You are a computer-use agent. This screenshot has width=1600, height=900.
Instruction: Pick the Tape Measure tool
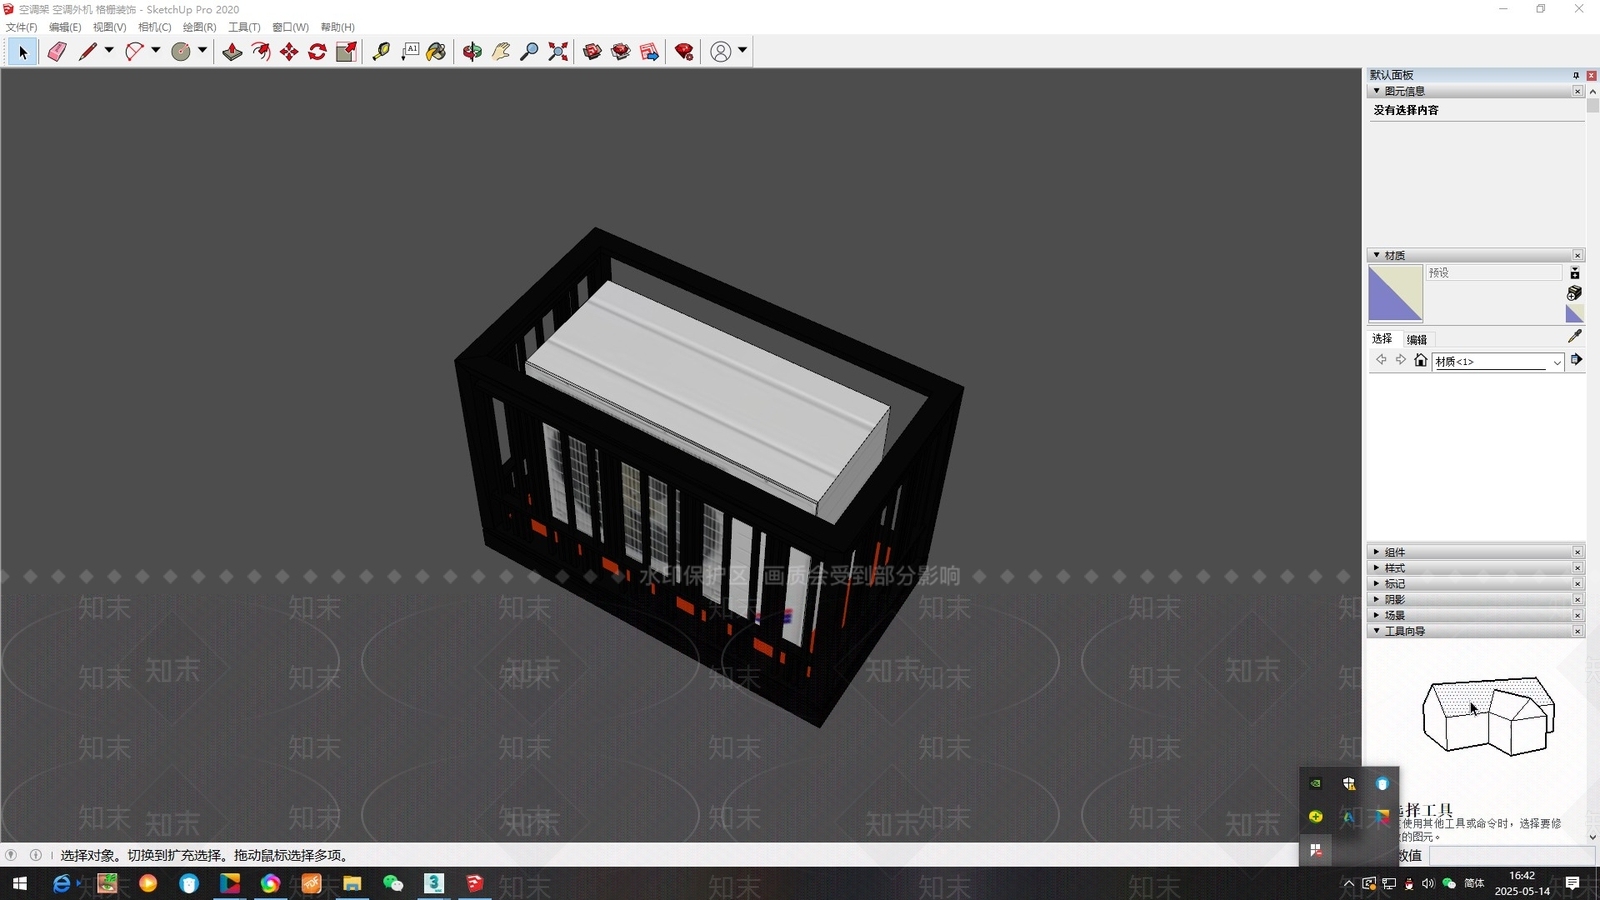click(x=381, y=52)
